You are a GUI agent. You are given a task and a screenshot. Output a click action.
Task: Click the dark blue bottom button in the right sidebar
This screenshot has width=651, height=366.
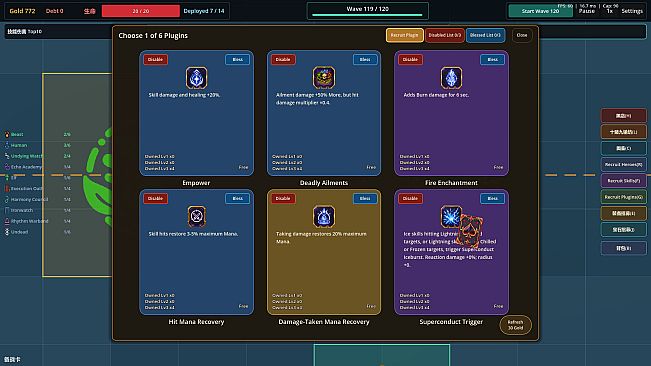(x=624, y=248)
